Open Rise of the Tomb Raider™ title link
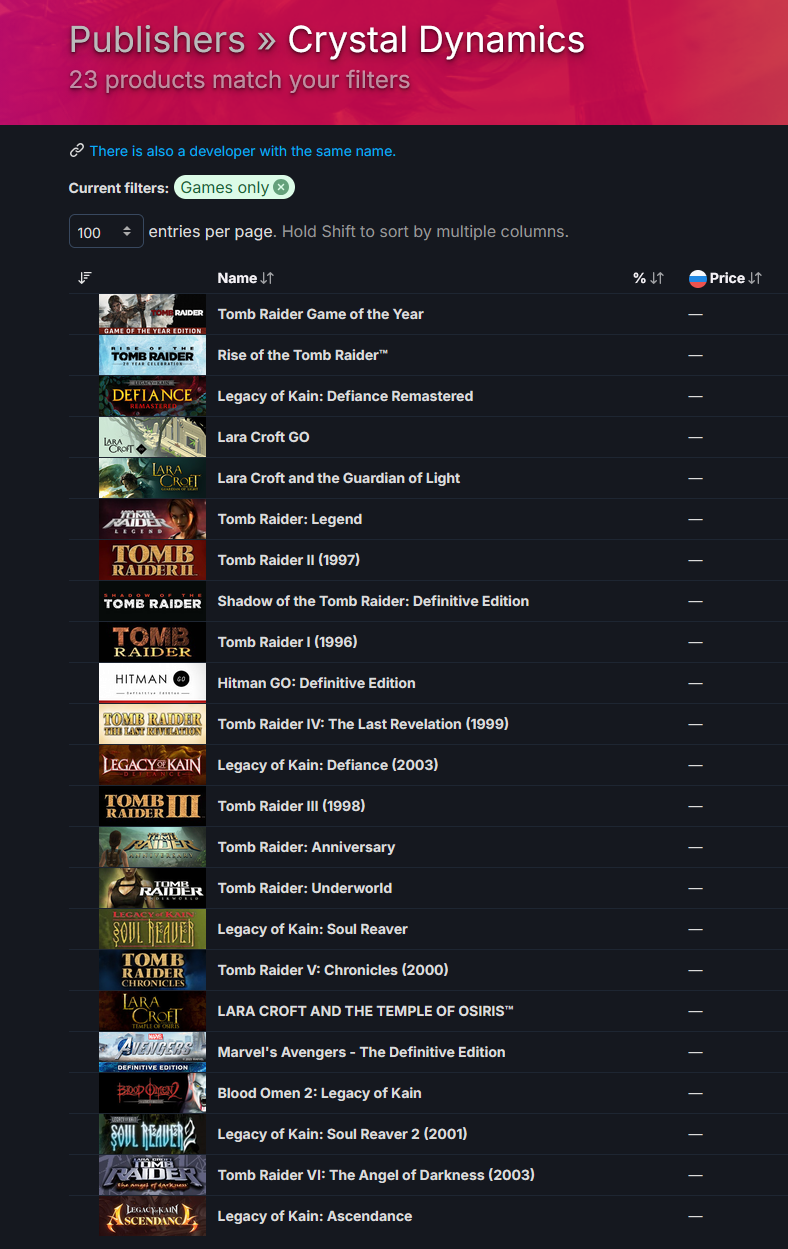This screenshot has height=1249, width=788. coord(303,355)
